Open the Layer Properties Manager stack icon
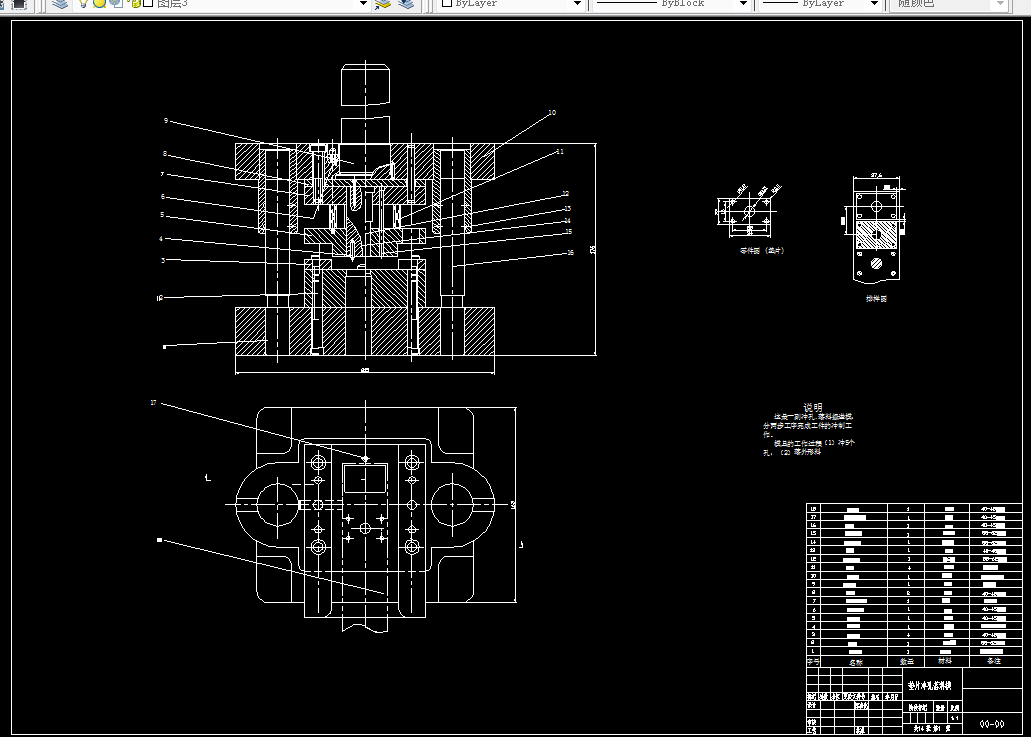The width and height of the screenshot is (1031, 737). click(60, 3)
